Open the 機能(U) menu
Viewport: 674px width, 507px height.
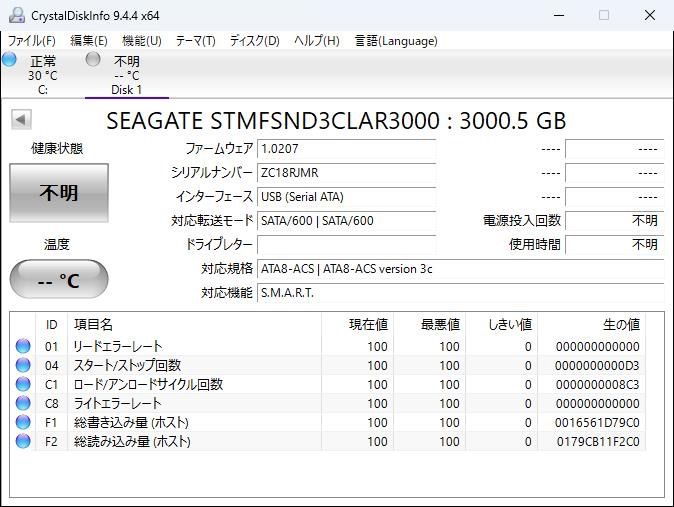click(x=142, y=41)
